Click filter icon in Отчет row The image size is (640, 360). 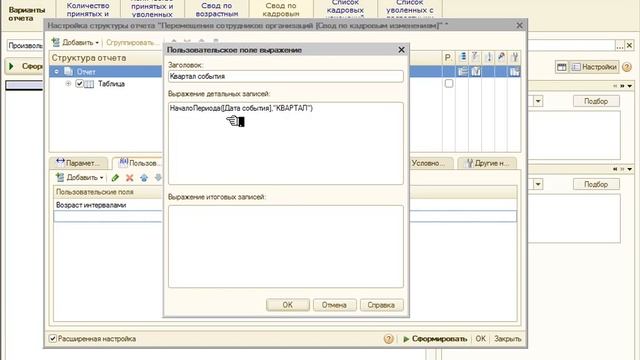476,71
